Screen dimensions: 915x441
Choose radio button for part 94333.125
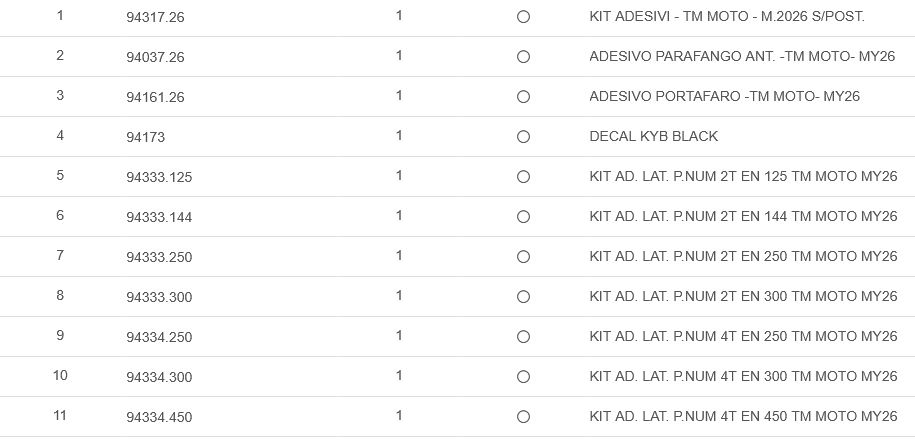pyautogui.click(x=523, y=177)
